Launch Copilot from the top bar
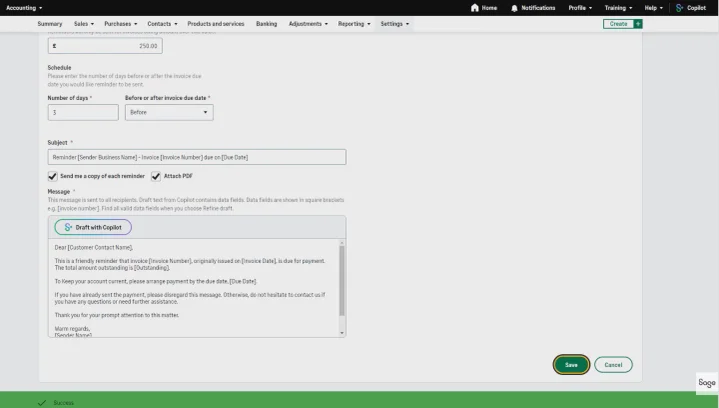This screenshot has height=408, width=719. [691, 8]
